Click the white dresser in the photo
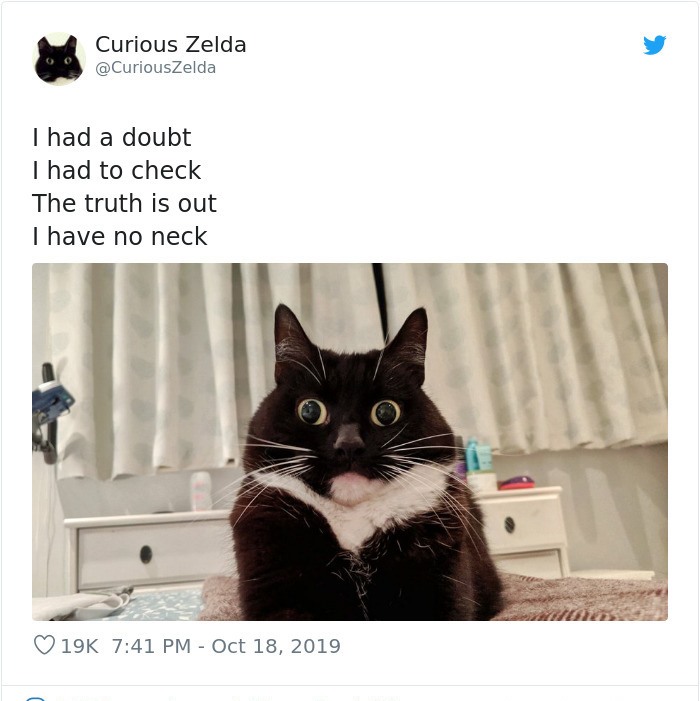700x701 pixels. coord(148,552)
